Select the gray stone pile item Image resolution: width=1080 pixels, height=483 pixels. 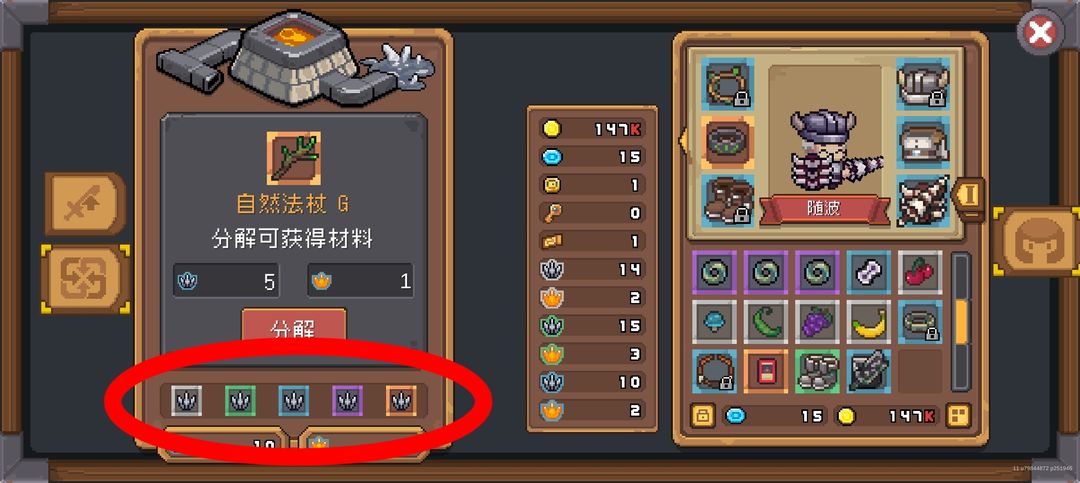[817, 371]
